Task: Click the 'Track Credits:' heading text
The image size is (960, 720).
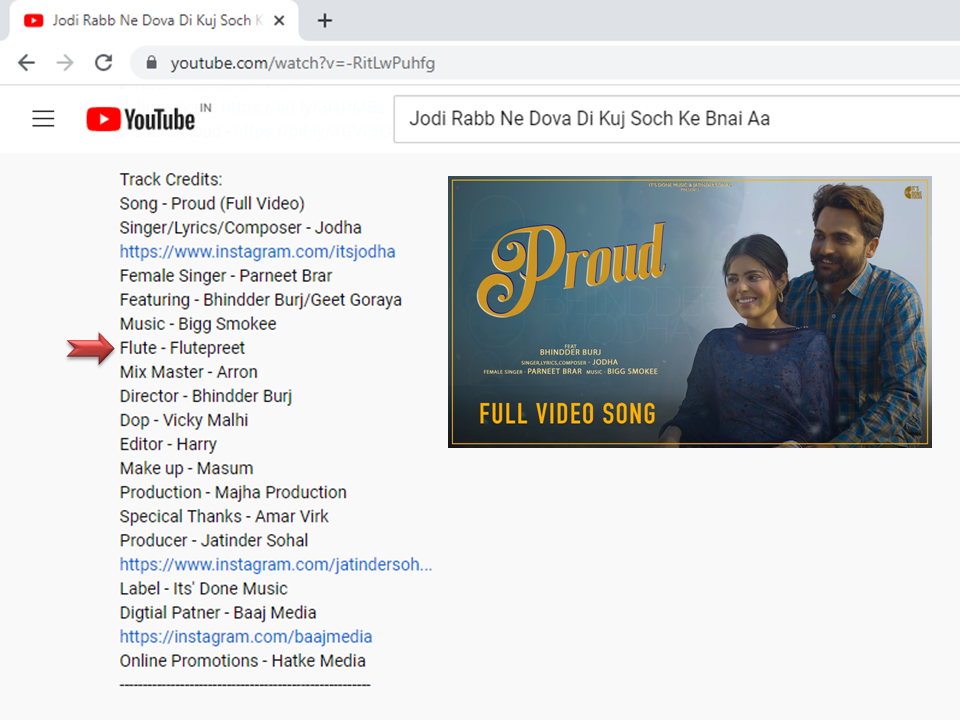Action: pyautogui.click(x=171, y=180)
